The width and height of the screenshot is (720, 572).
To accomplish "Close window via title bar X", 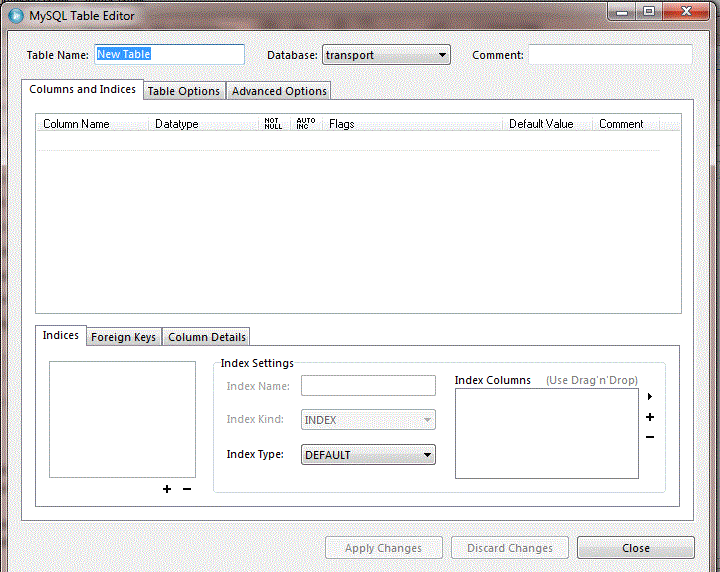I will pyautogui.click(x=686, y=12).
